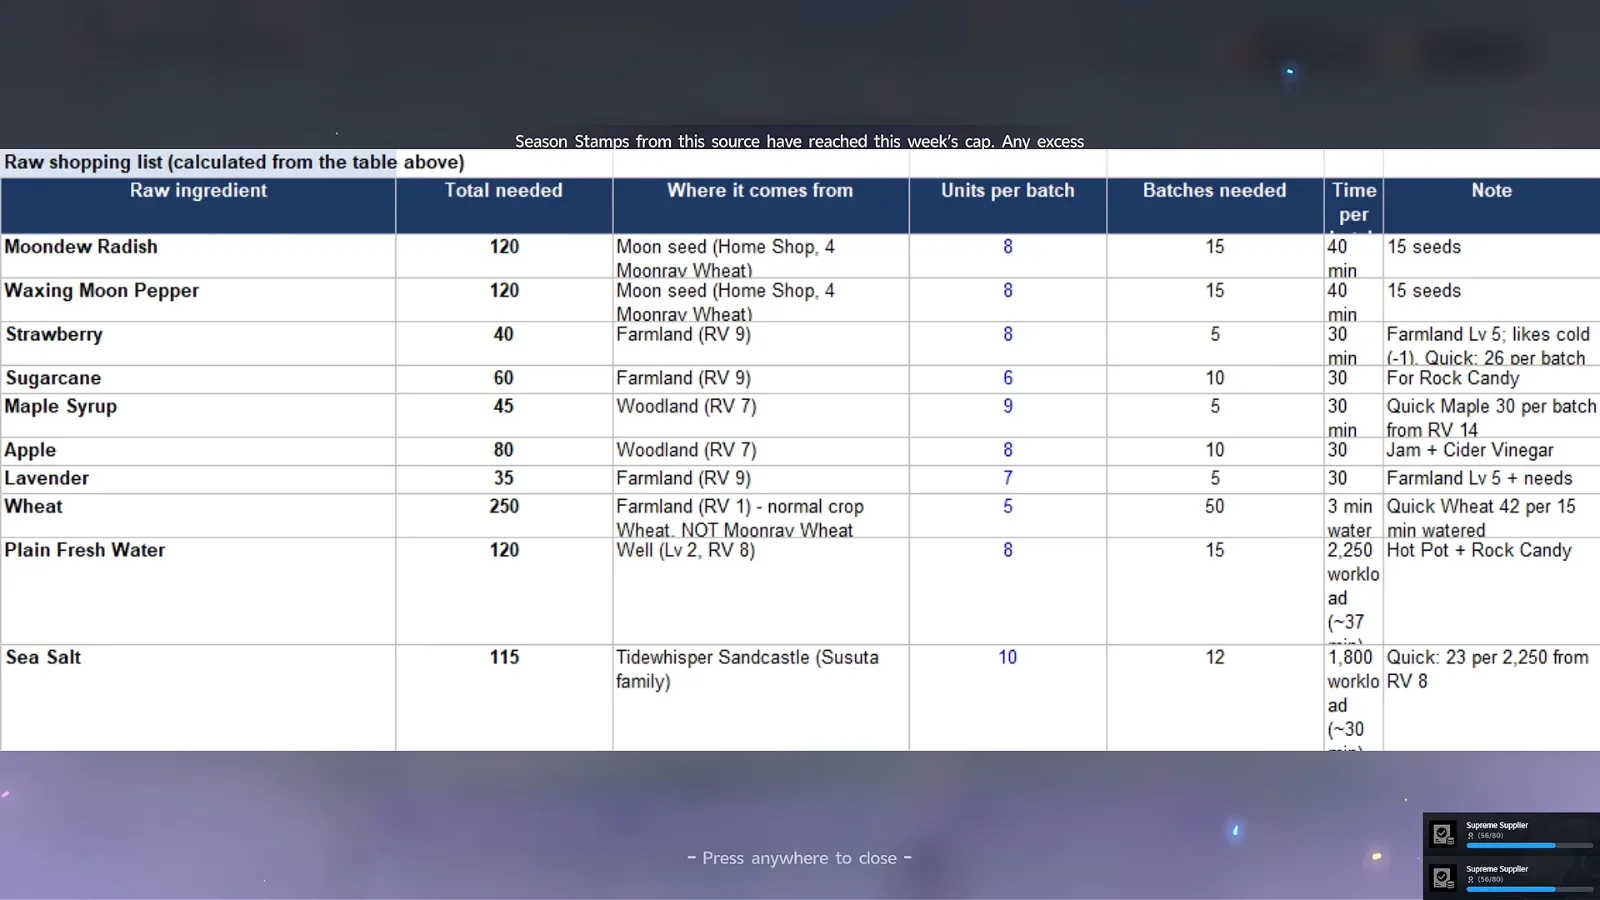Viewport: 1600px width, 900px height.
Task: Select Sea Salt's units per batch 10
Action: point(1008,698)
